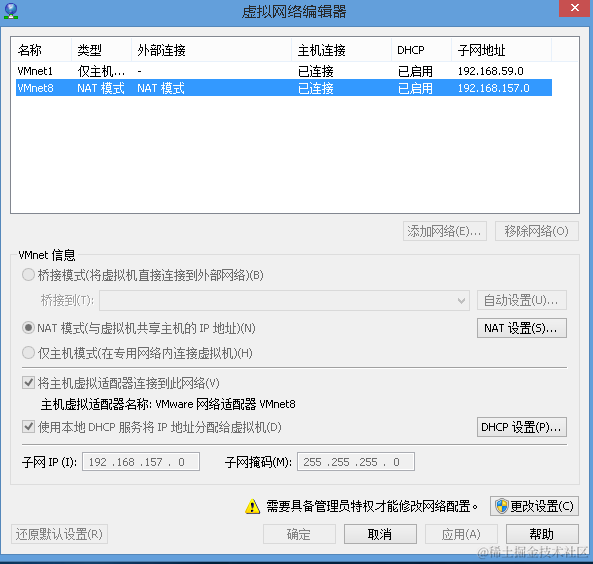Image resolution: width=593 pixels, height=564 pixels.
Task: Click 已连接 host cell in VMnet8 row
Action: [x=315, y=88]
